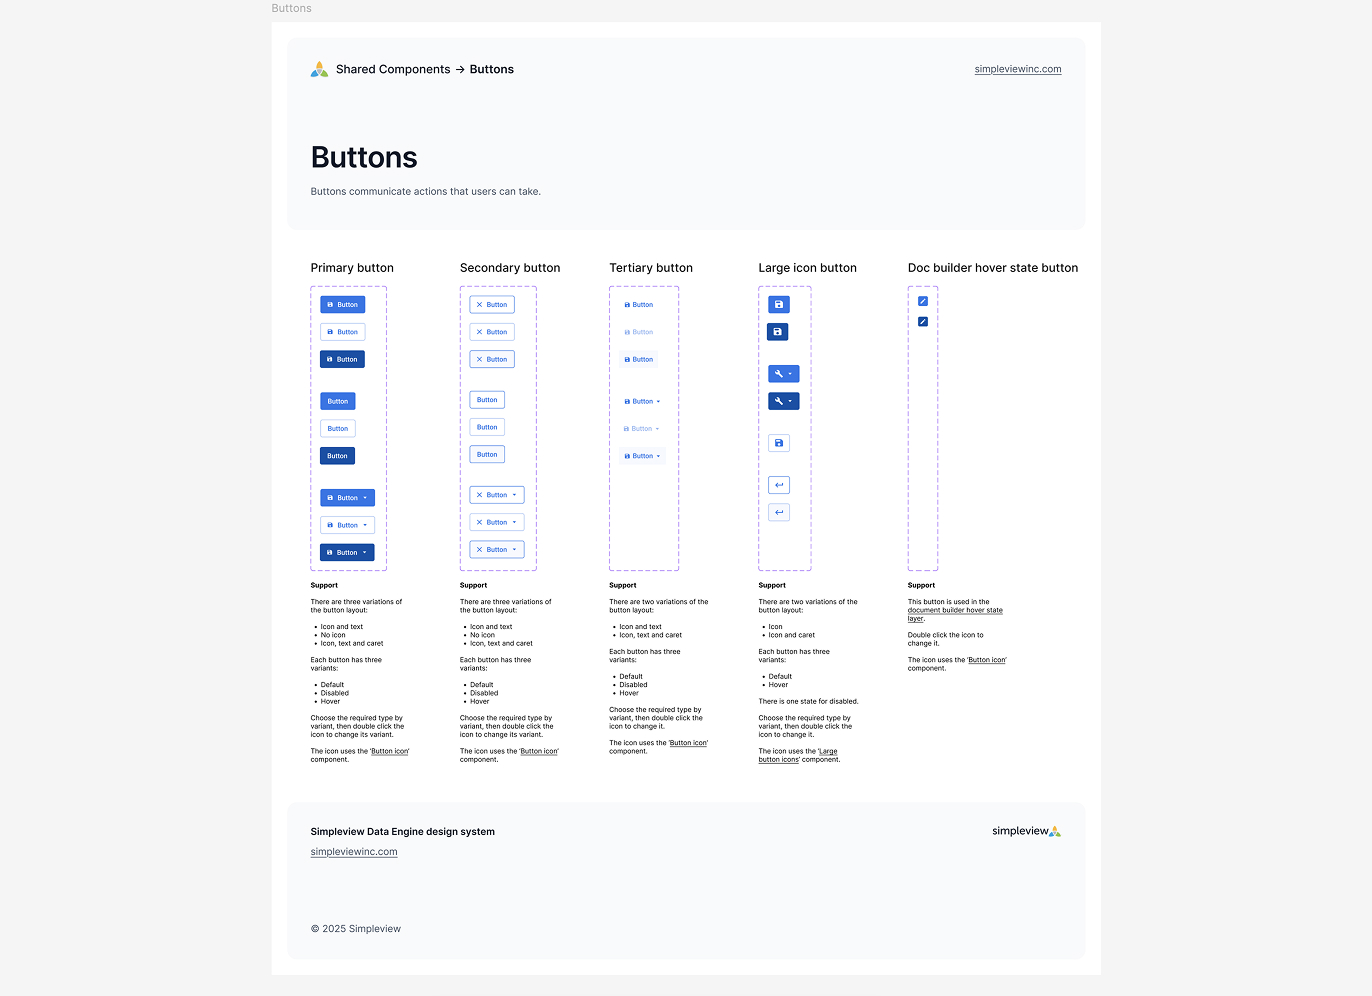Click the return arrow icon button

[x=779, y=485]
